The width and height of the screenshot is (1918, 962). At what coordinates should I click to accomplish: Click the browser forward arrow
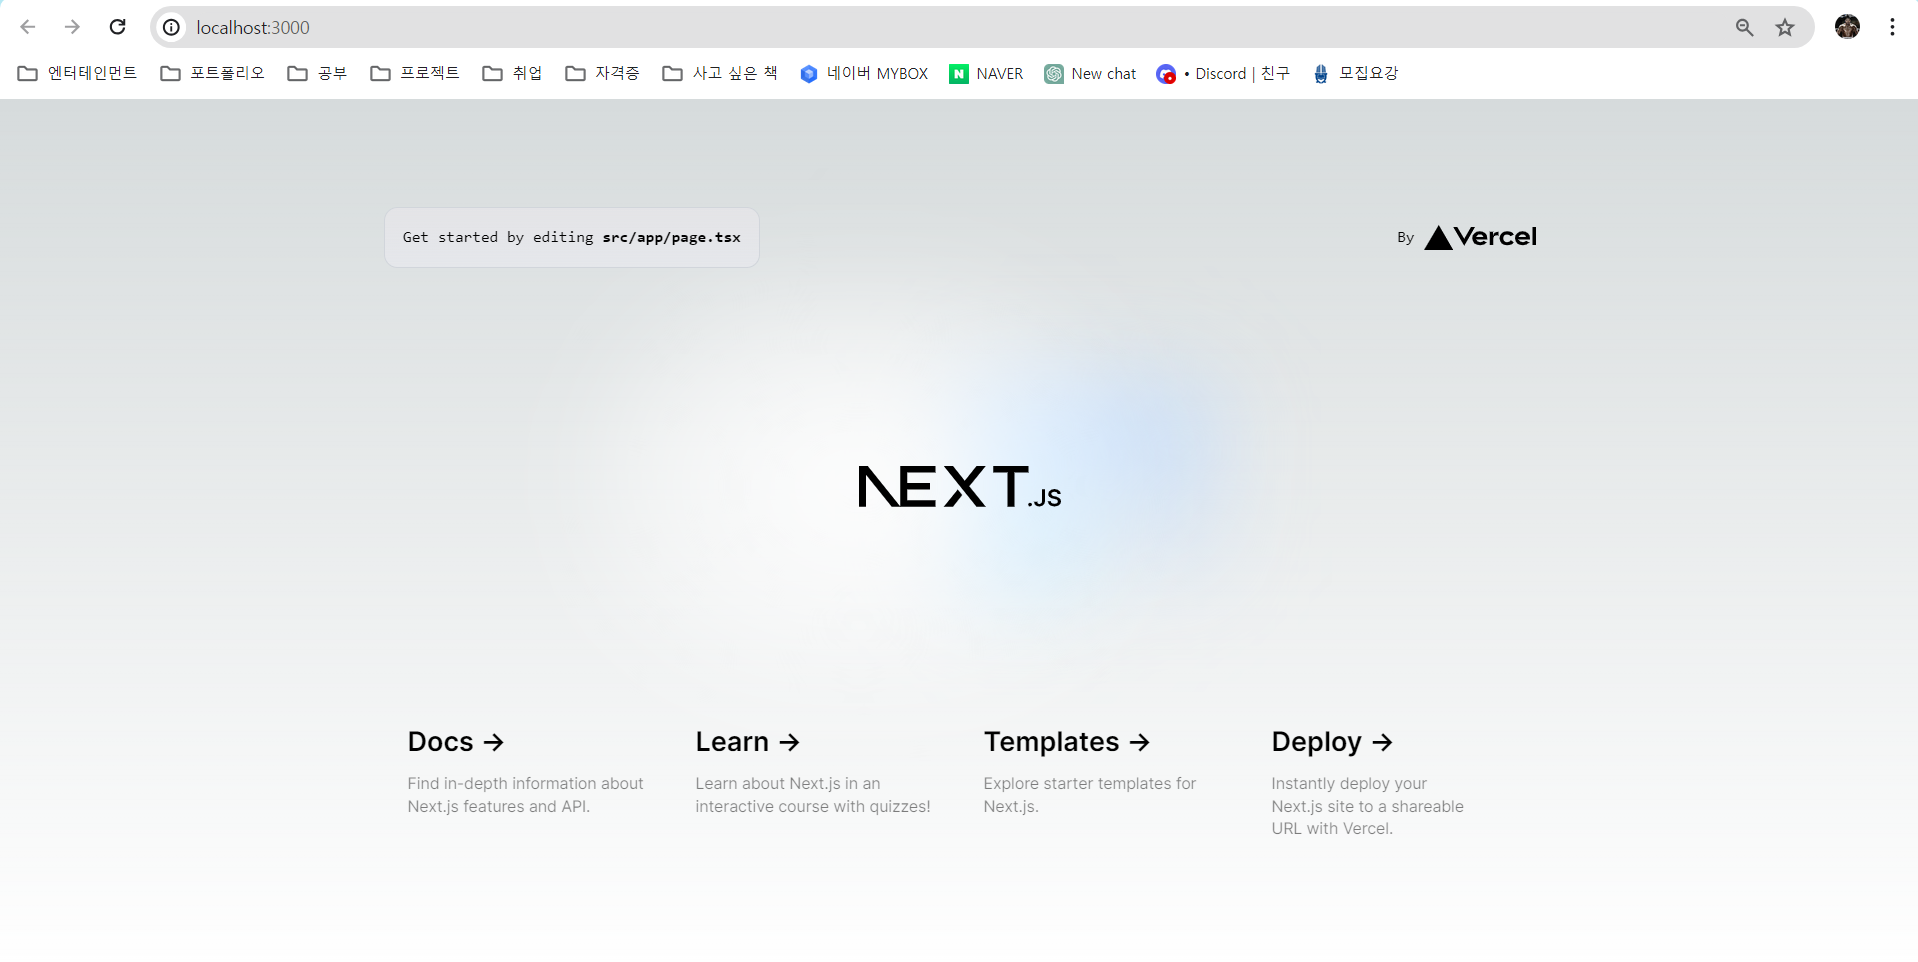[72, 27]
